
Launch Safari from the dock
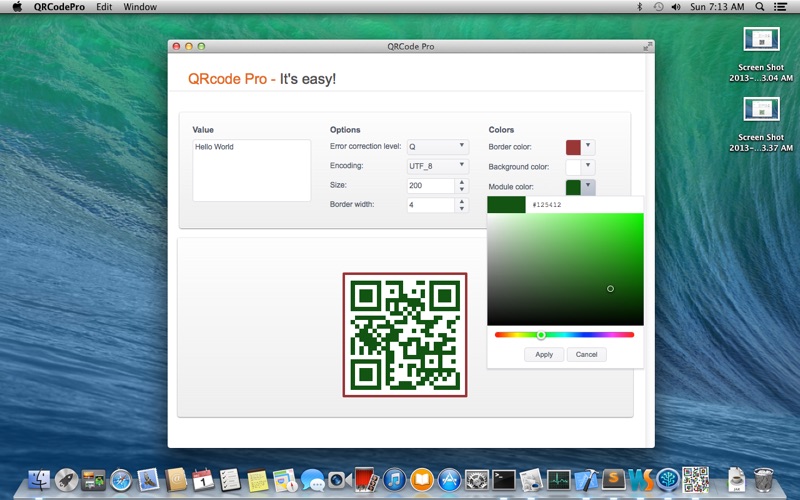coord(121,480)
